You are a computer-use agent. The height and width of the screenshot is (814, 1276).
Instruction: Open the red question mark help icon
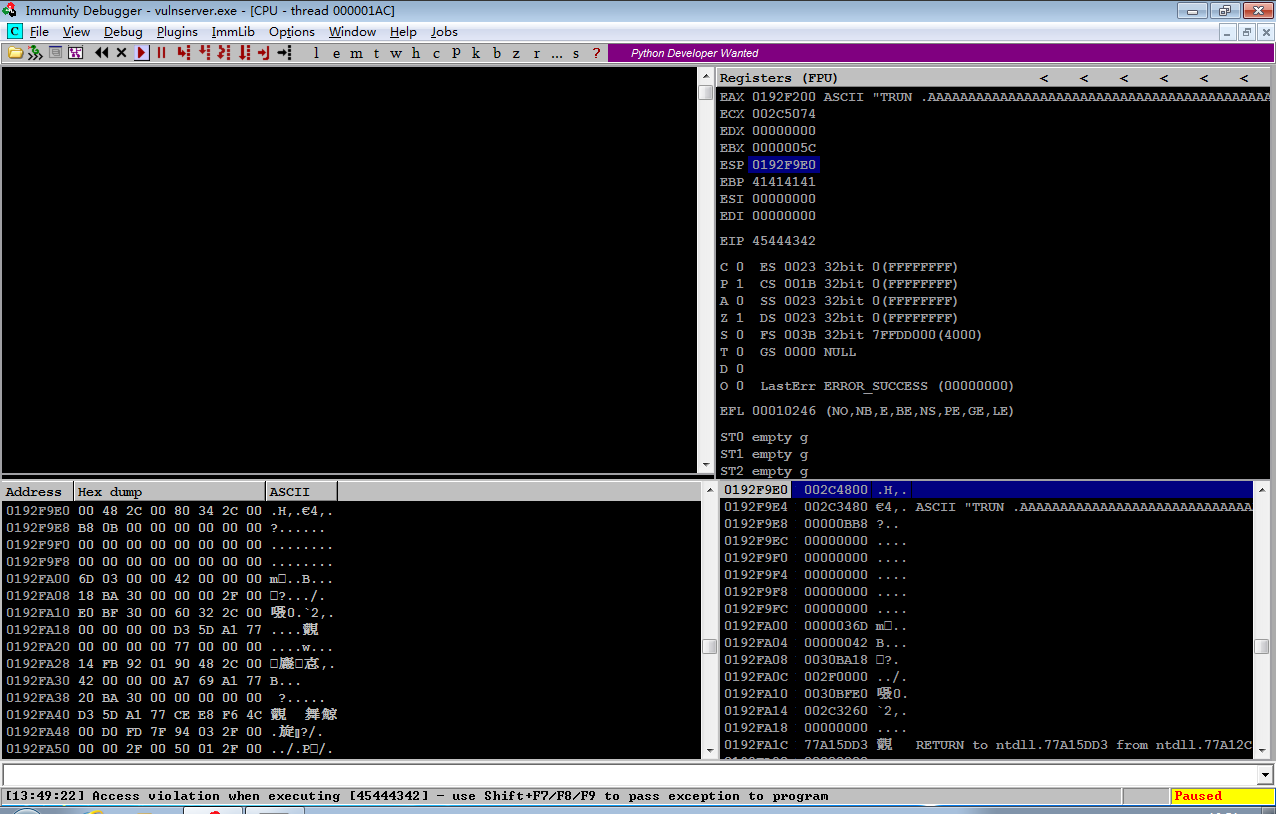pos(597,53)
